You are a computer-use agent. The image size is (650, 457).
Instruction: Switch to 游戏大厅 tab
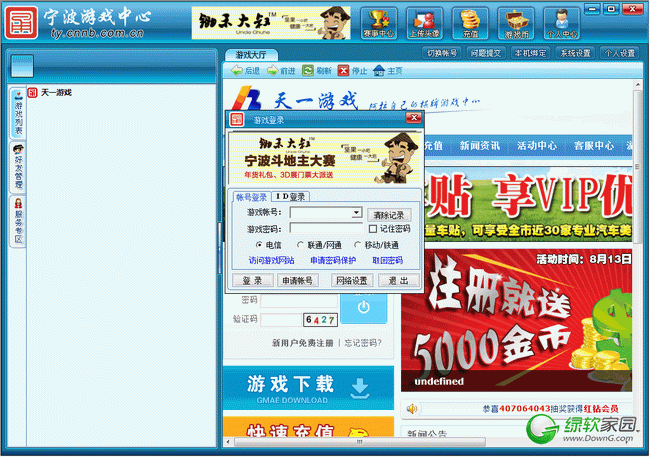(251, 55)
